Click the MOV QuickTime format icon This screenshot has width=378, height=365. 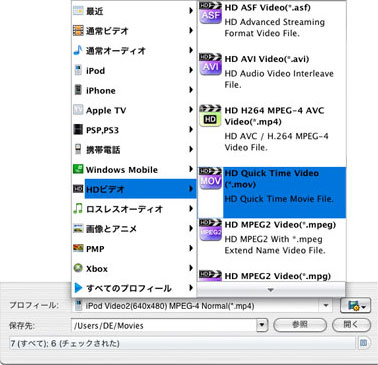pos(210,178)
